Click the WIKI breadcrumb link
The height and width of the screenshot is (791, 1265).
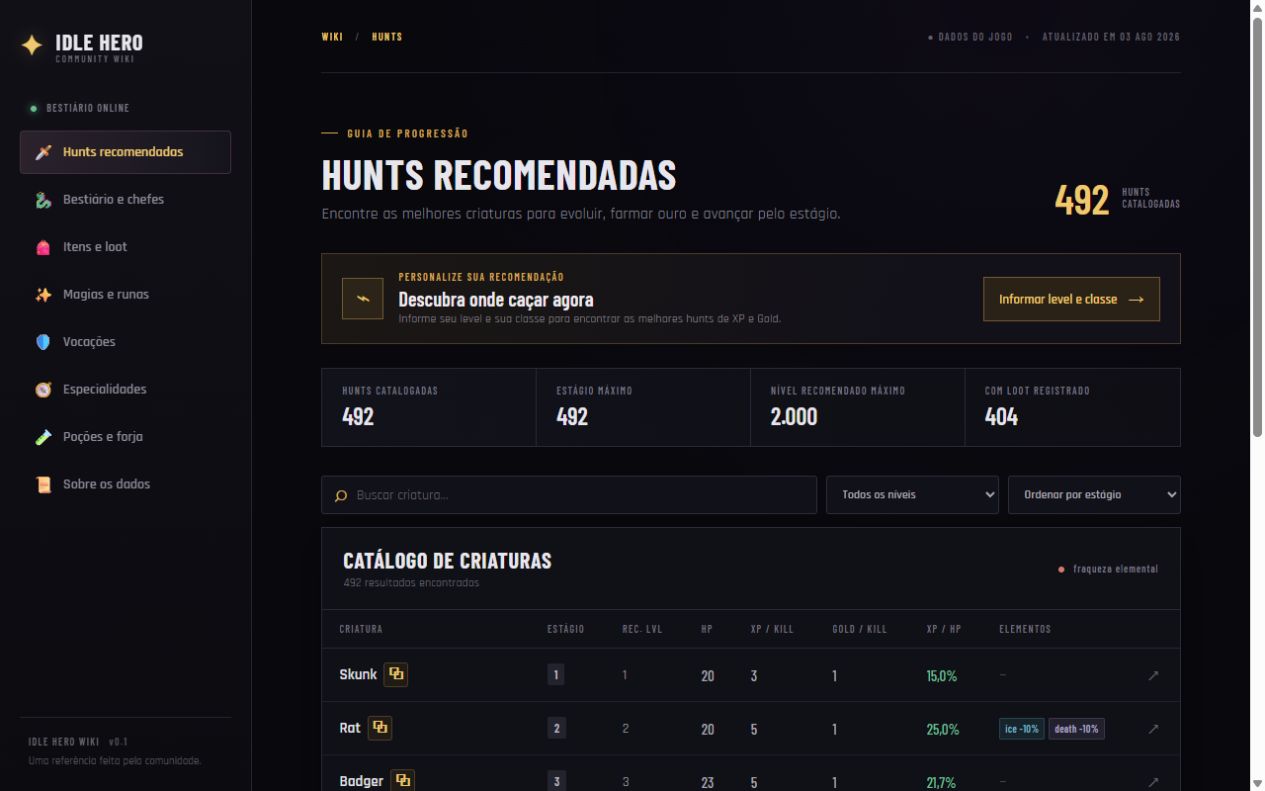pyautogui.click(x=332, y=37)
